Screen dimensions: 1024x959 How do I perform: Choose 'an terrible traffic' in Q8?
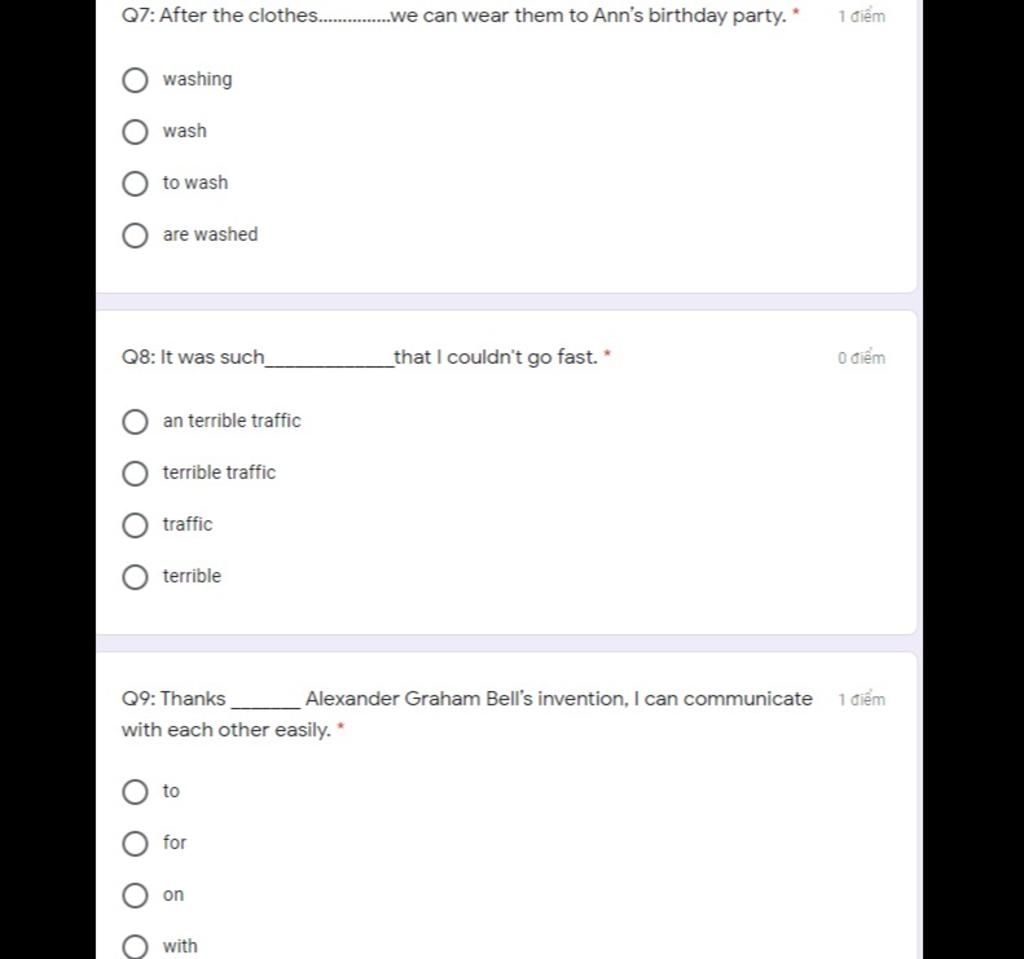[x=135, y=422]
